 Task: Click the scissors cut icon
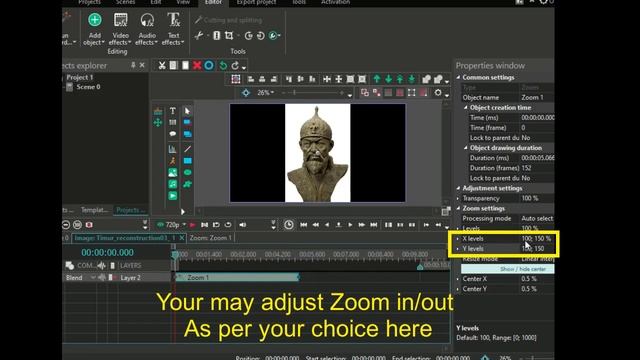point(162,65)
